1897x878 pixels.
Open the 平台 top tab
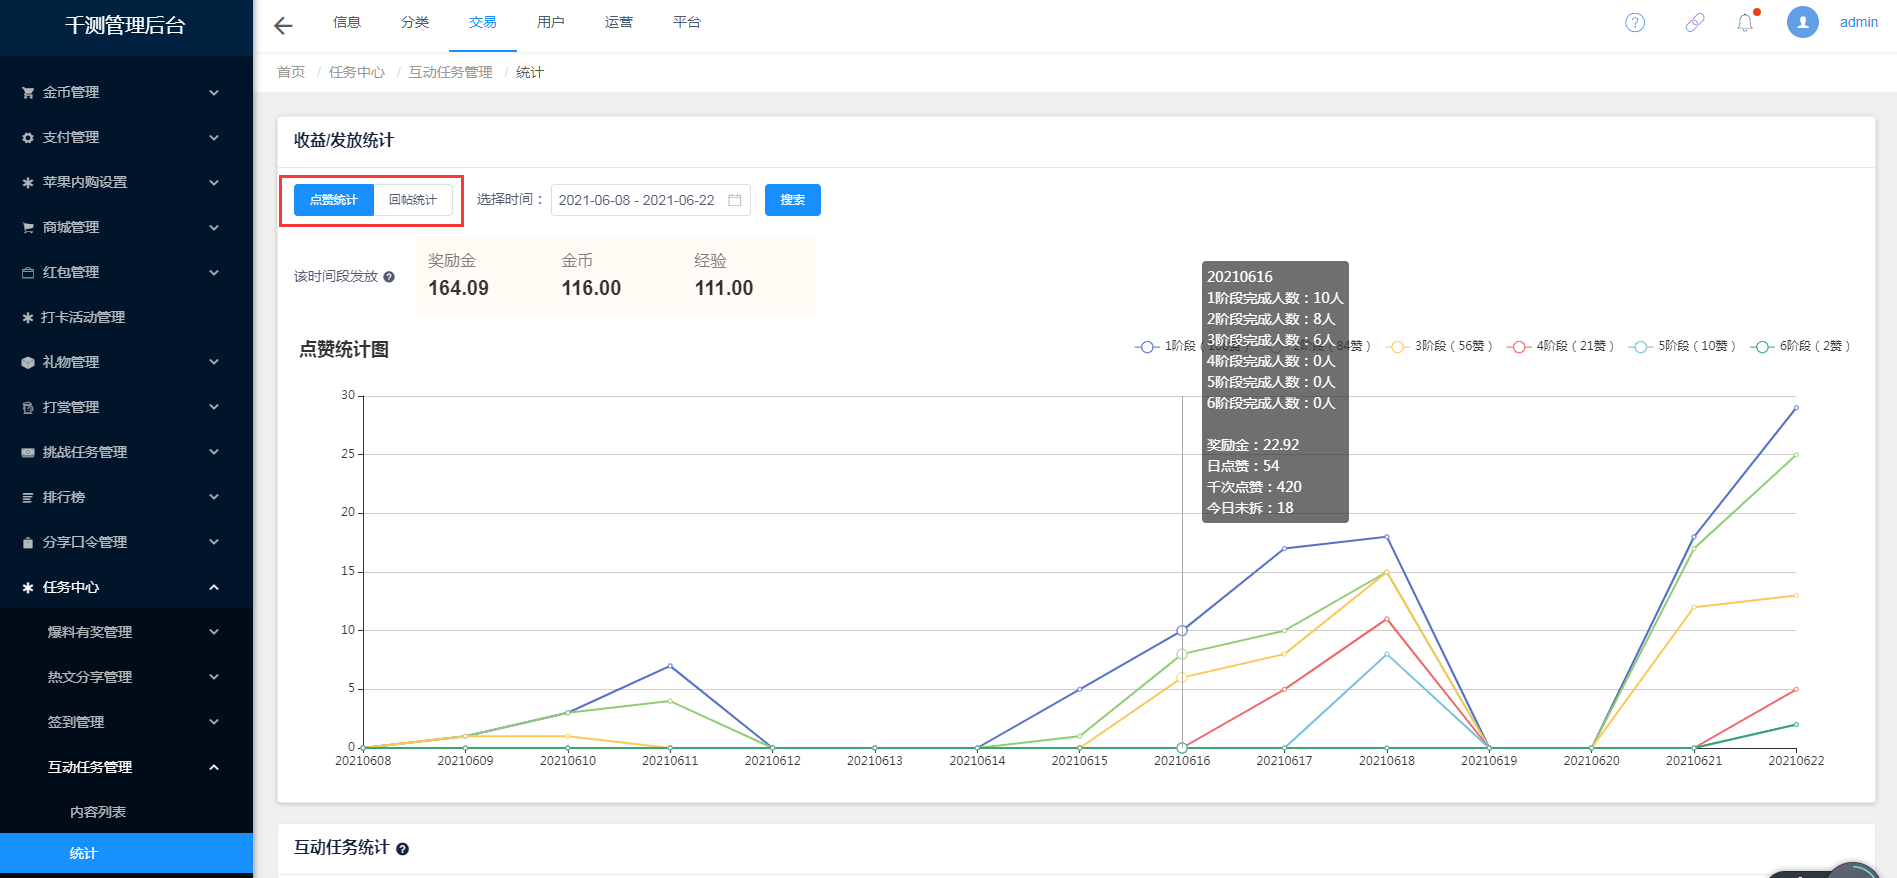click(687, 22)
